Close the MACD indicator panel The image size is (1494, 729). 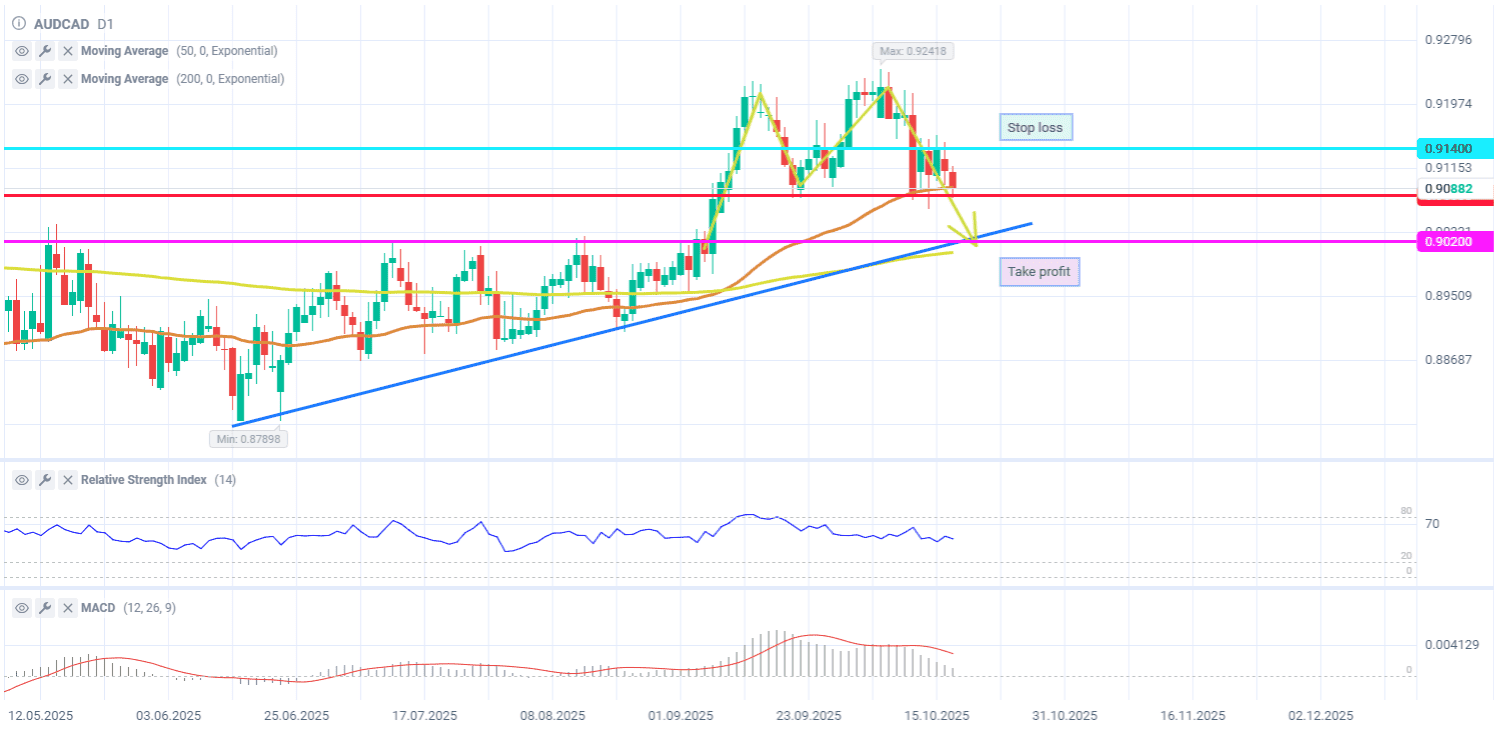[x=68, y=608]
